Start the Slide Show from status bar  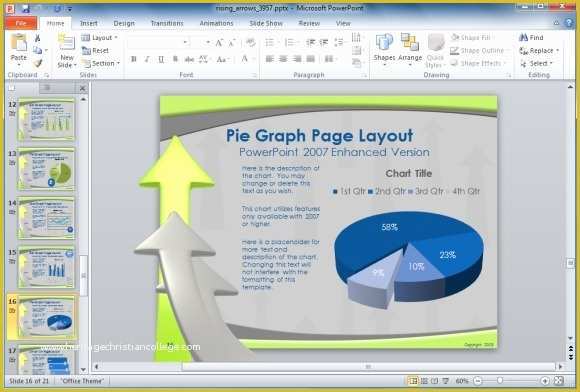[446, 381]
